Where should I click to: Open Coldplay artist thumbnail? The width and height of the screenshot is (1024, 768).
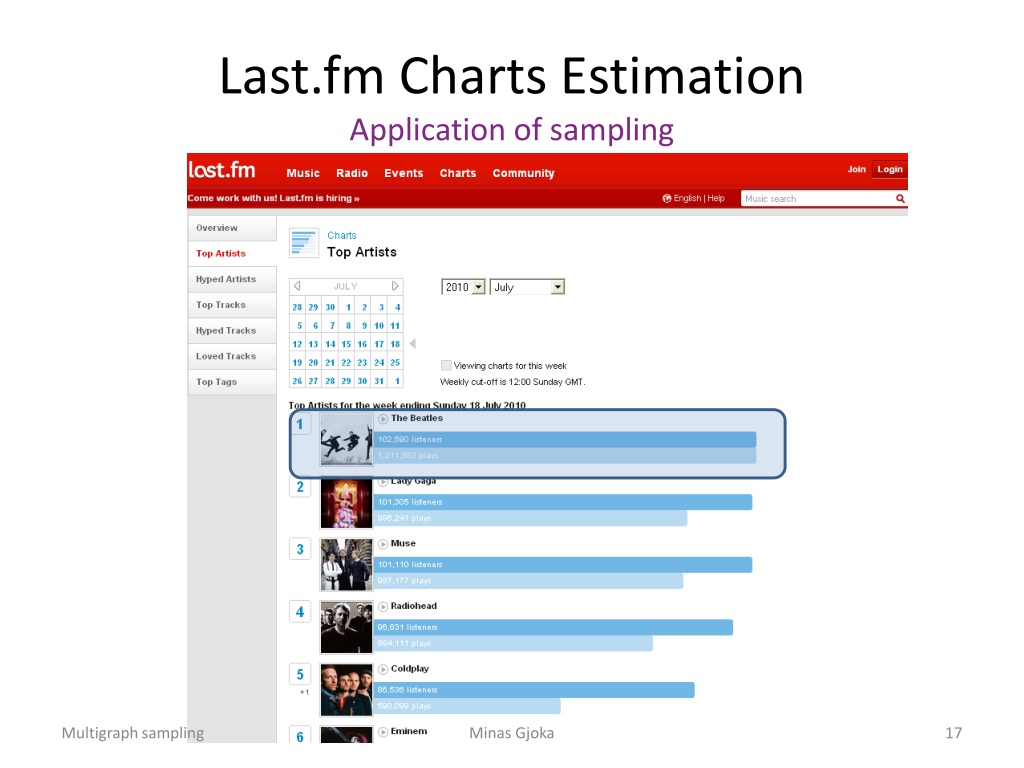point(346,690)
